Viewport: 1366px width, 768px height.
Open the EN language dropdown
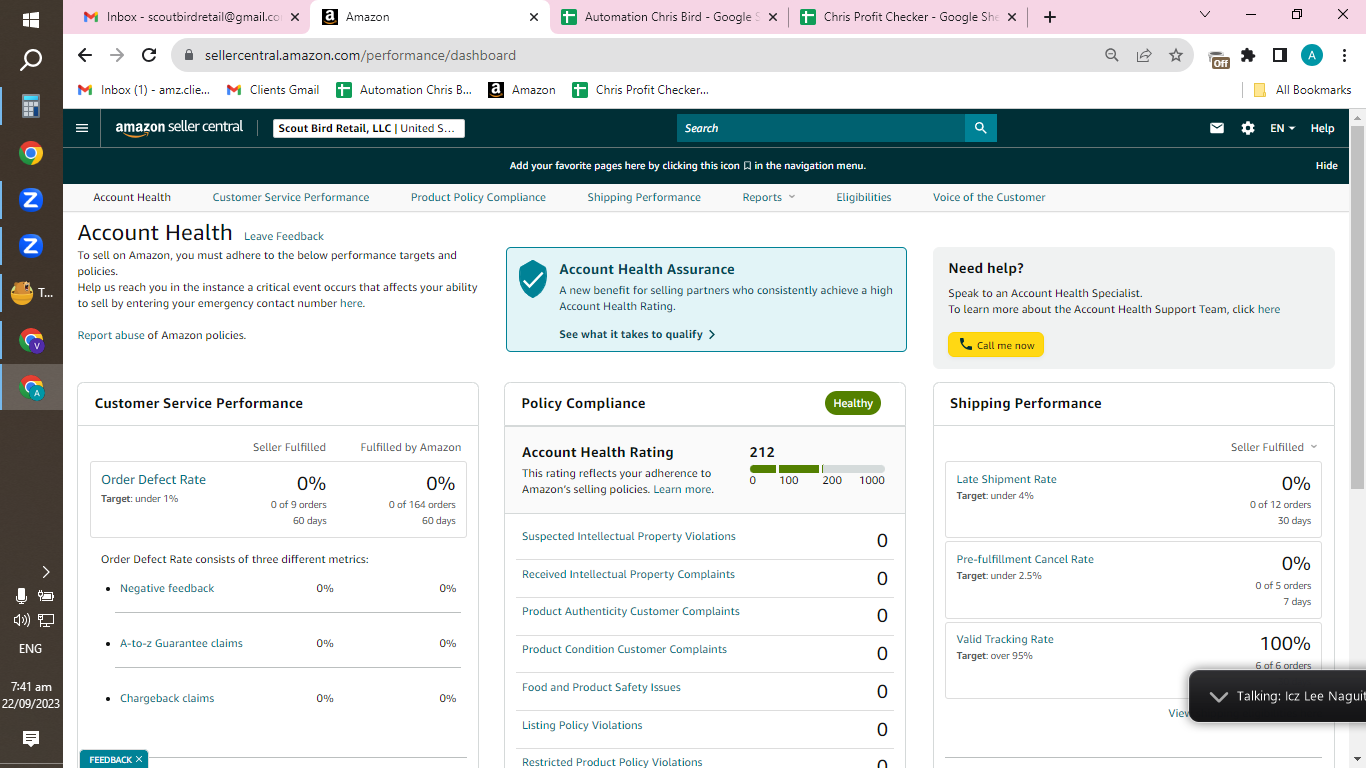point(1282,128)
